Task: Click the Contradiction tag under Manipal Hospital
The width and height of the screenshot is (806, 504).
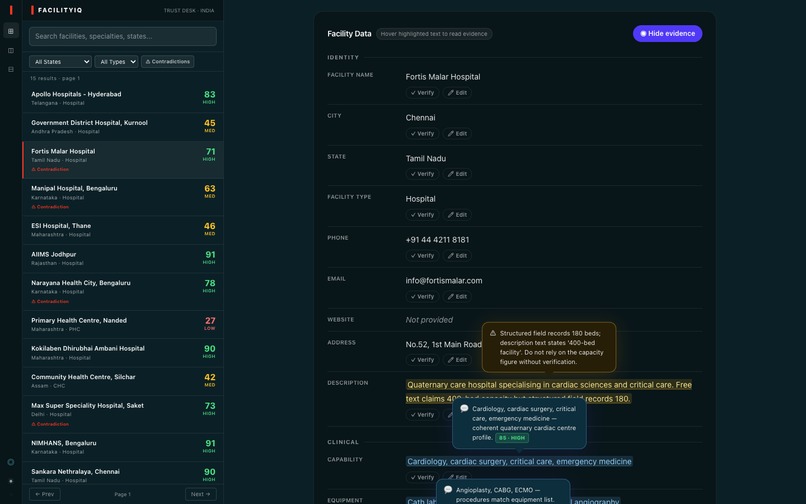Action: tap(50, 207)
